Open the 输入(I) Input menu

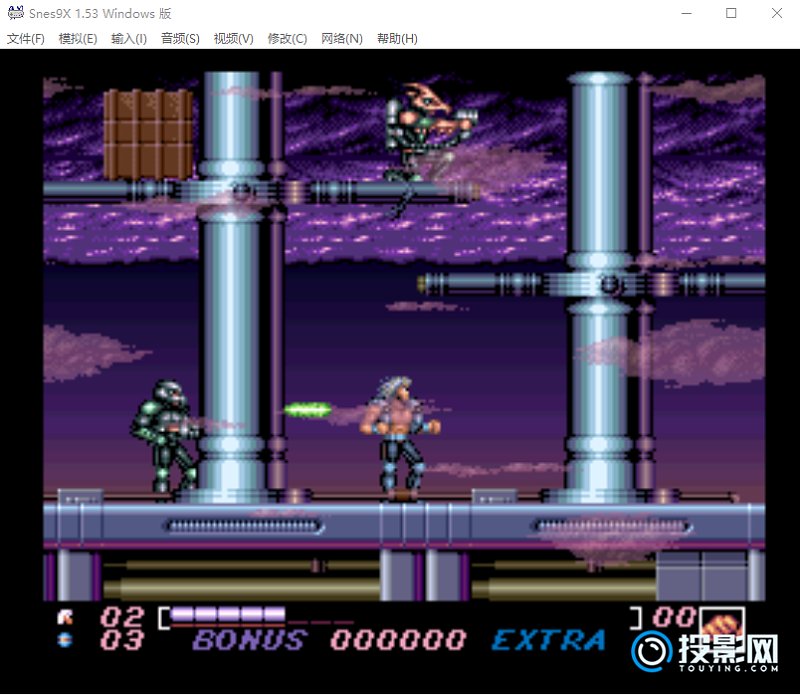[x=129, y=39]
